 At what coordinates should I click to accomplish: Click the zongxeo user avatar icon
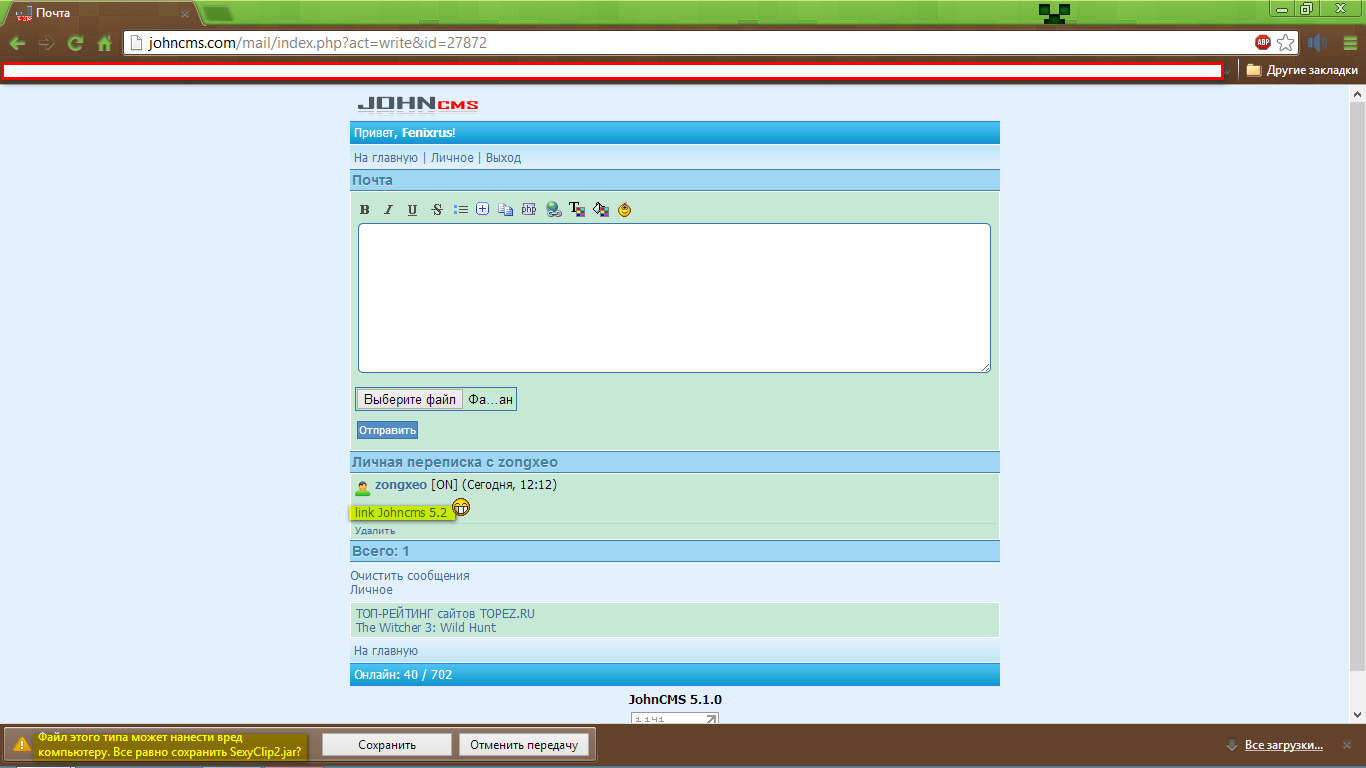point(363,487)
